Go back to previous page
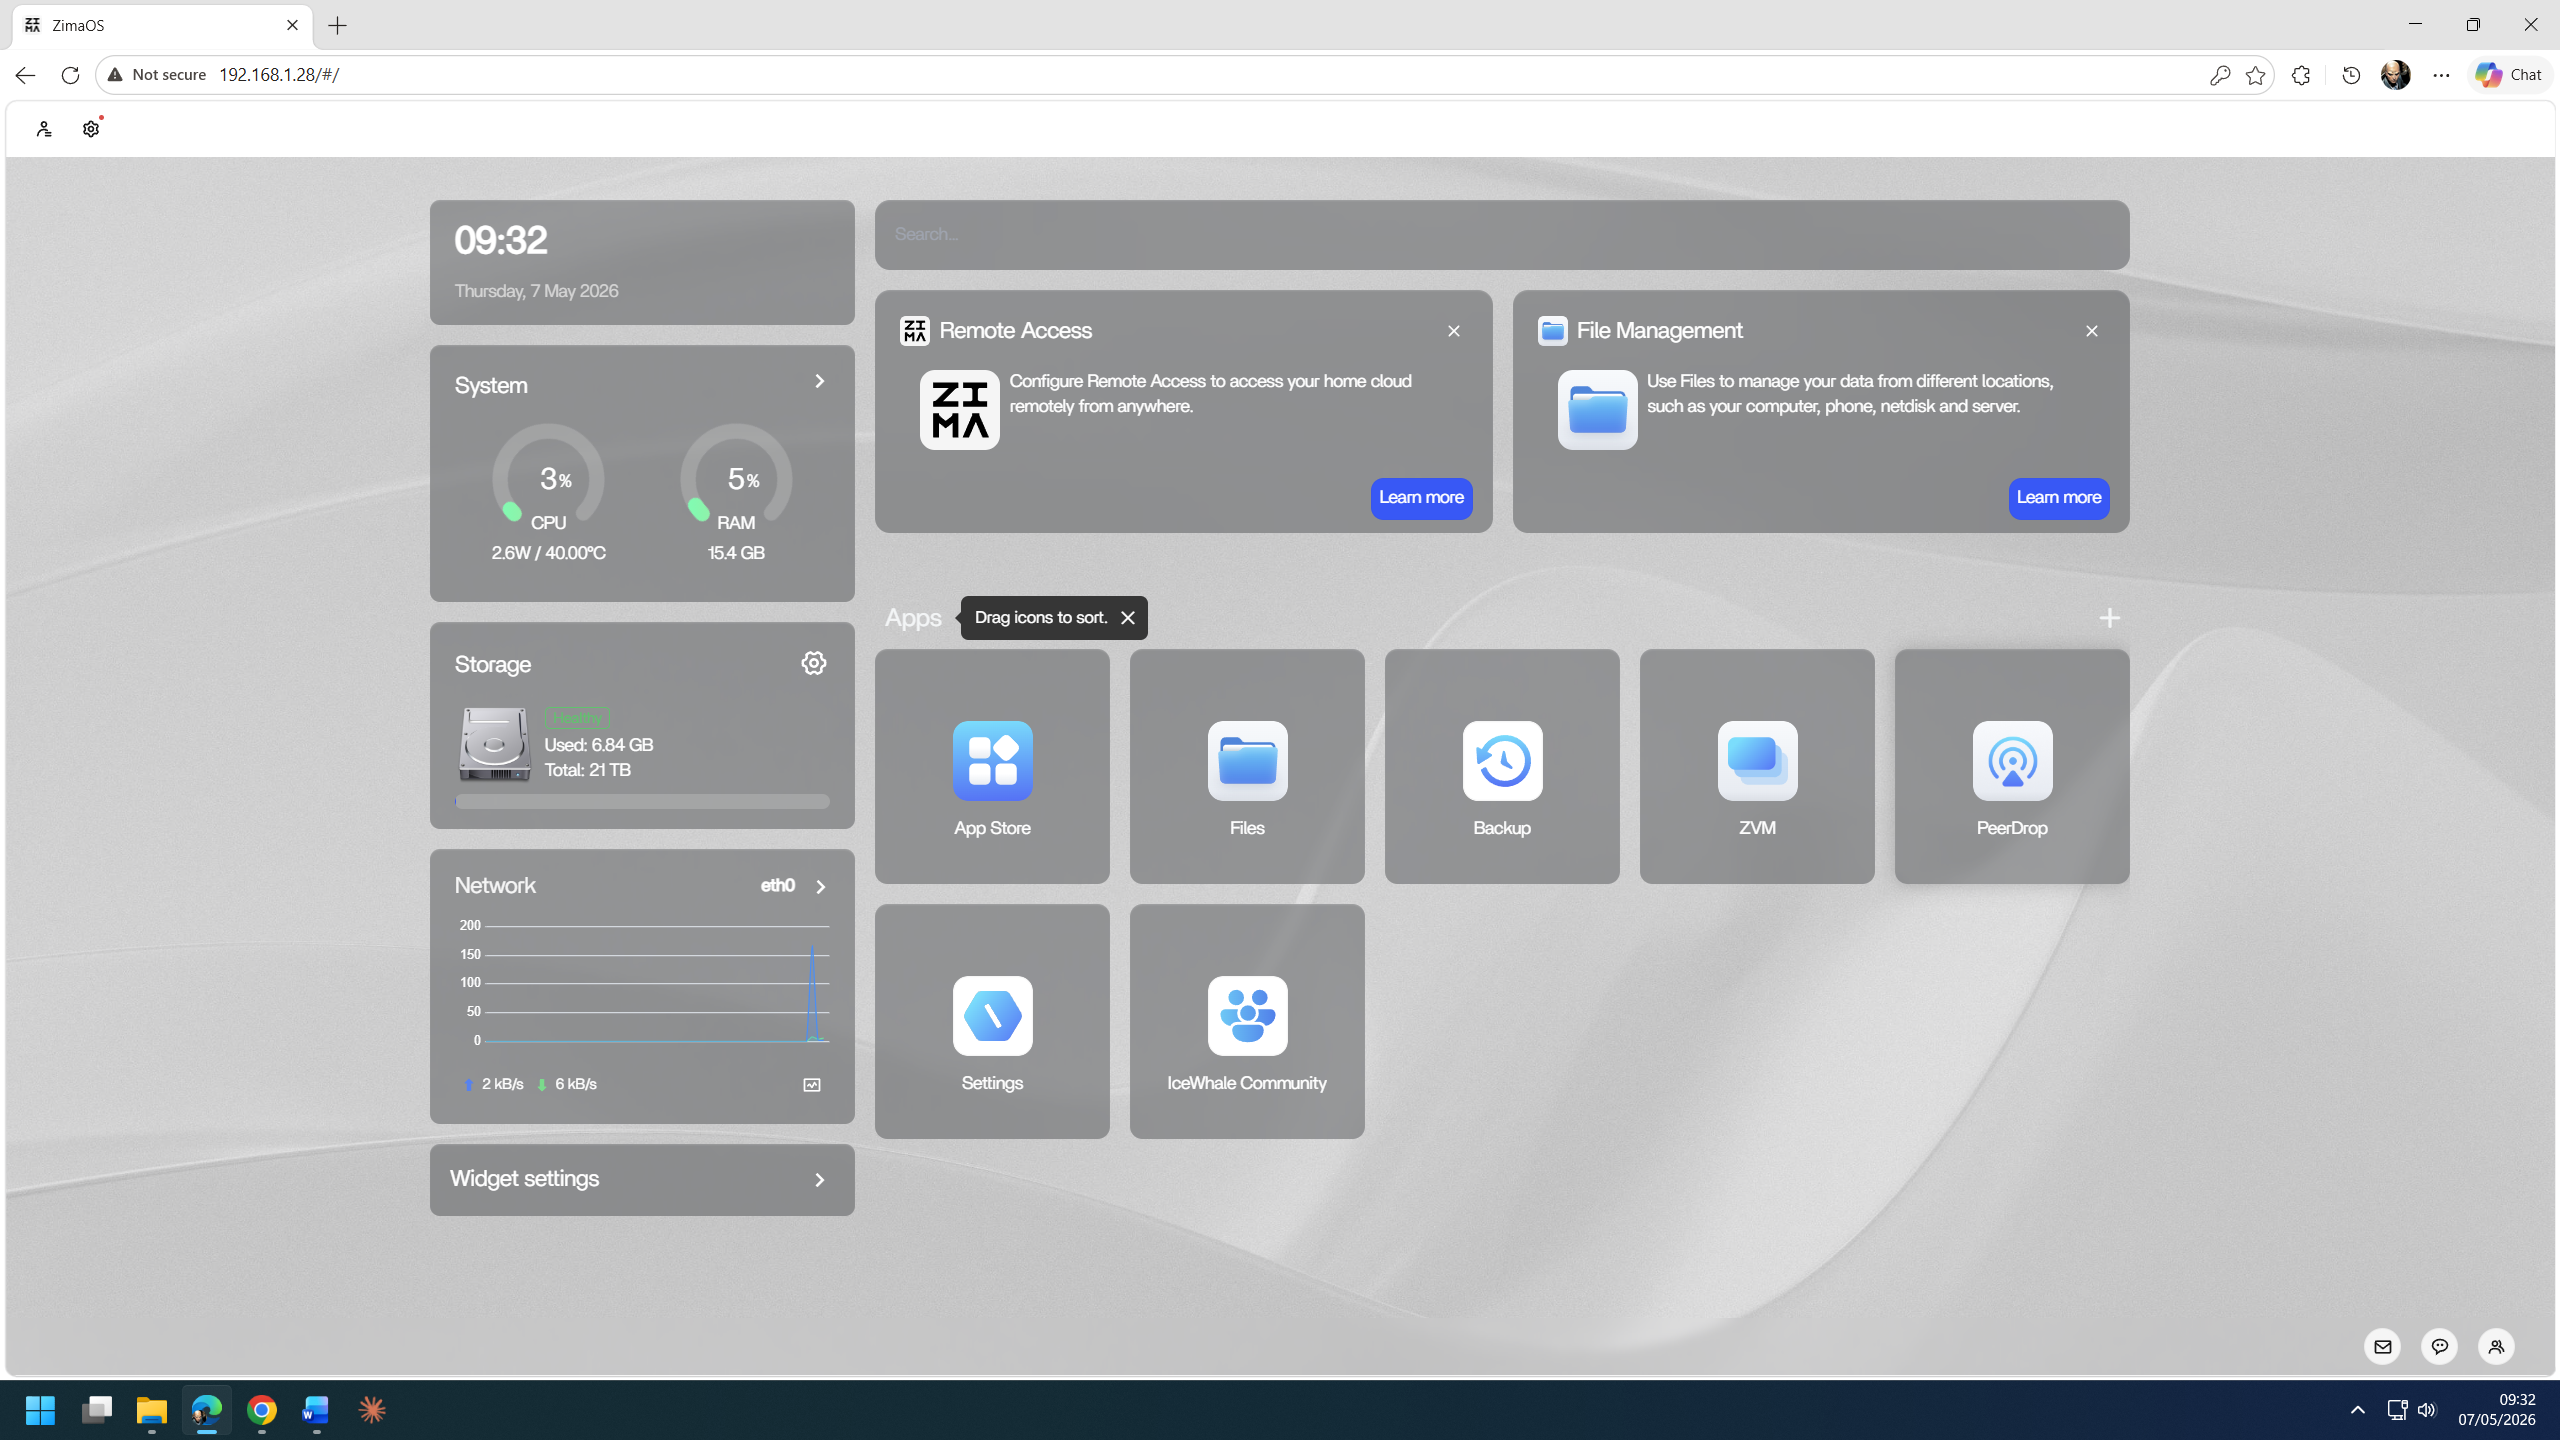Image resolution: width=2560 pixels, height=1440 pixels. click(x=25, y=75)
